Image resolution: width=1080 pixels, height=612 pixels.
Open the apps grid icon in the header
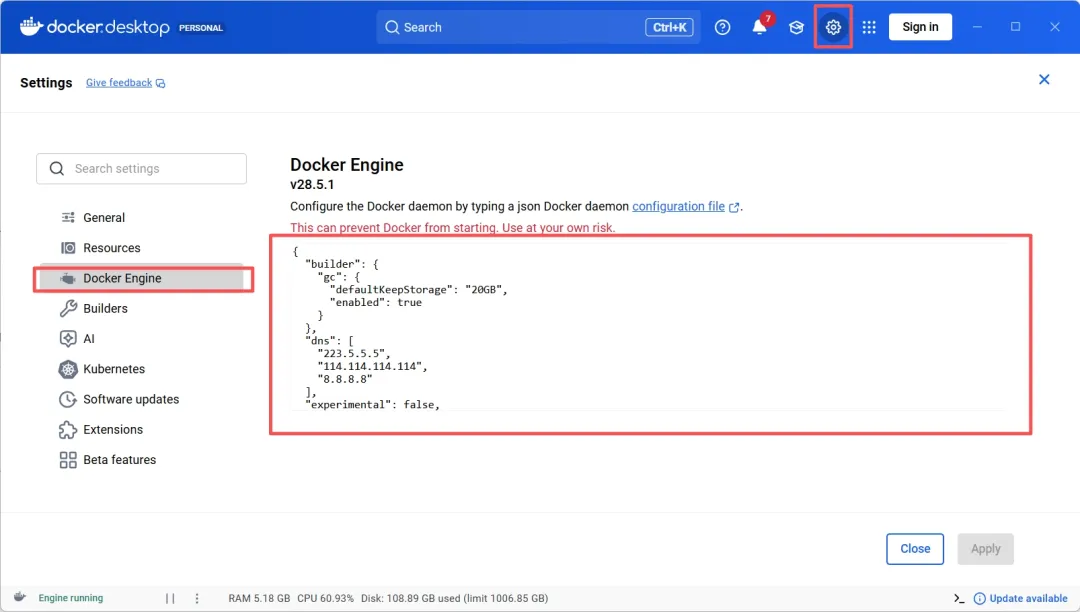[x=869, y=28]
